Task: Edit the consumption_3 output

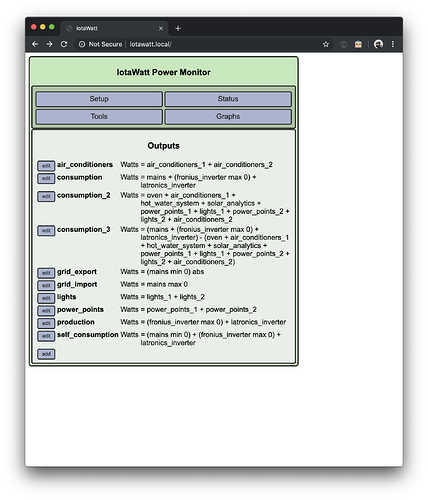Action: pos(46,231)
